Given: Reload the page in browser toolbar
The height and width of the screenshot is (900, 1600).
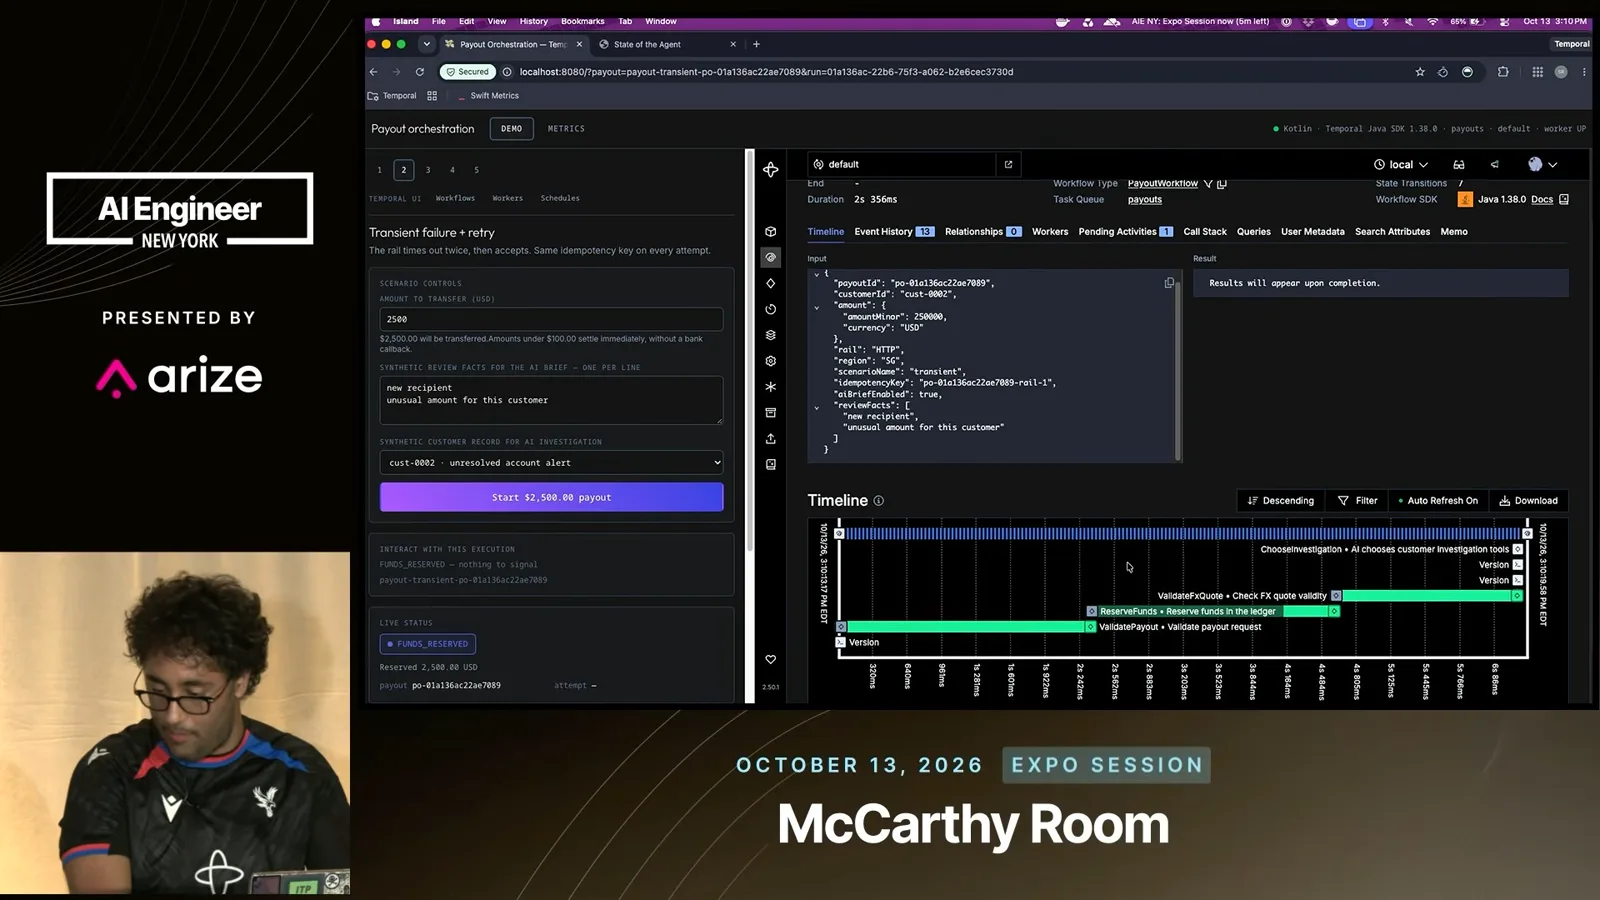Looking at the screenshot, I should (x=420, y=72).
